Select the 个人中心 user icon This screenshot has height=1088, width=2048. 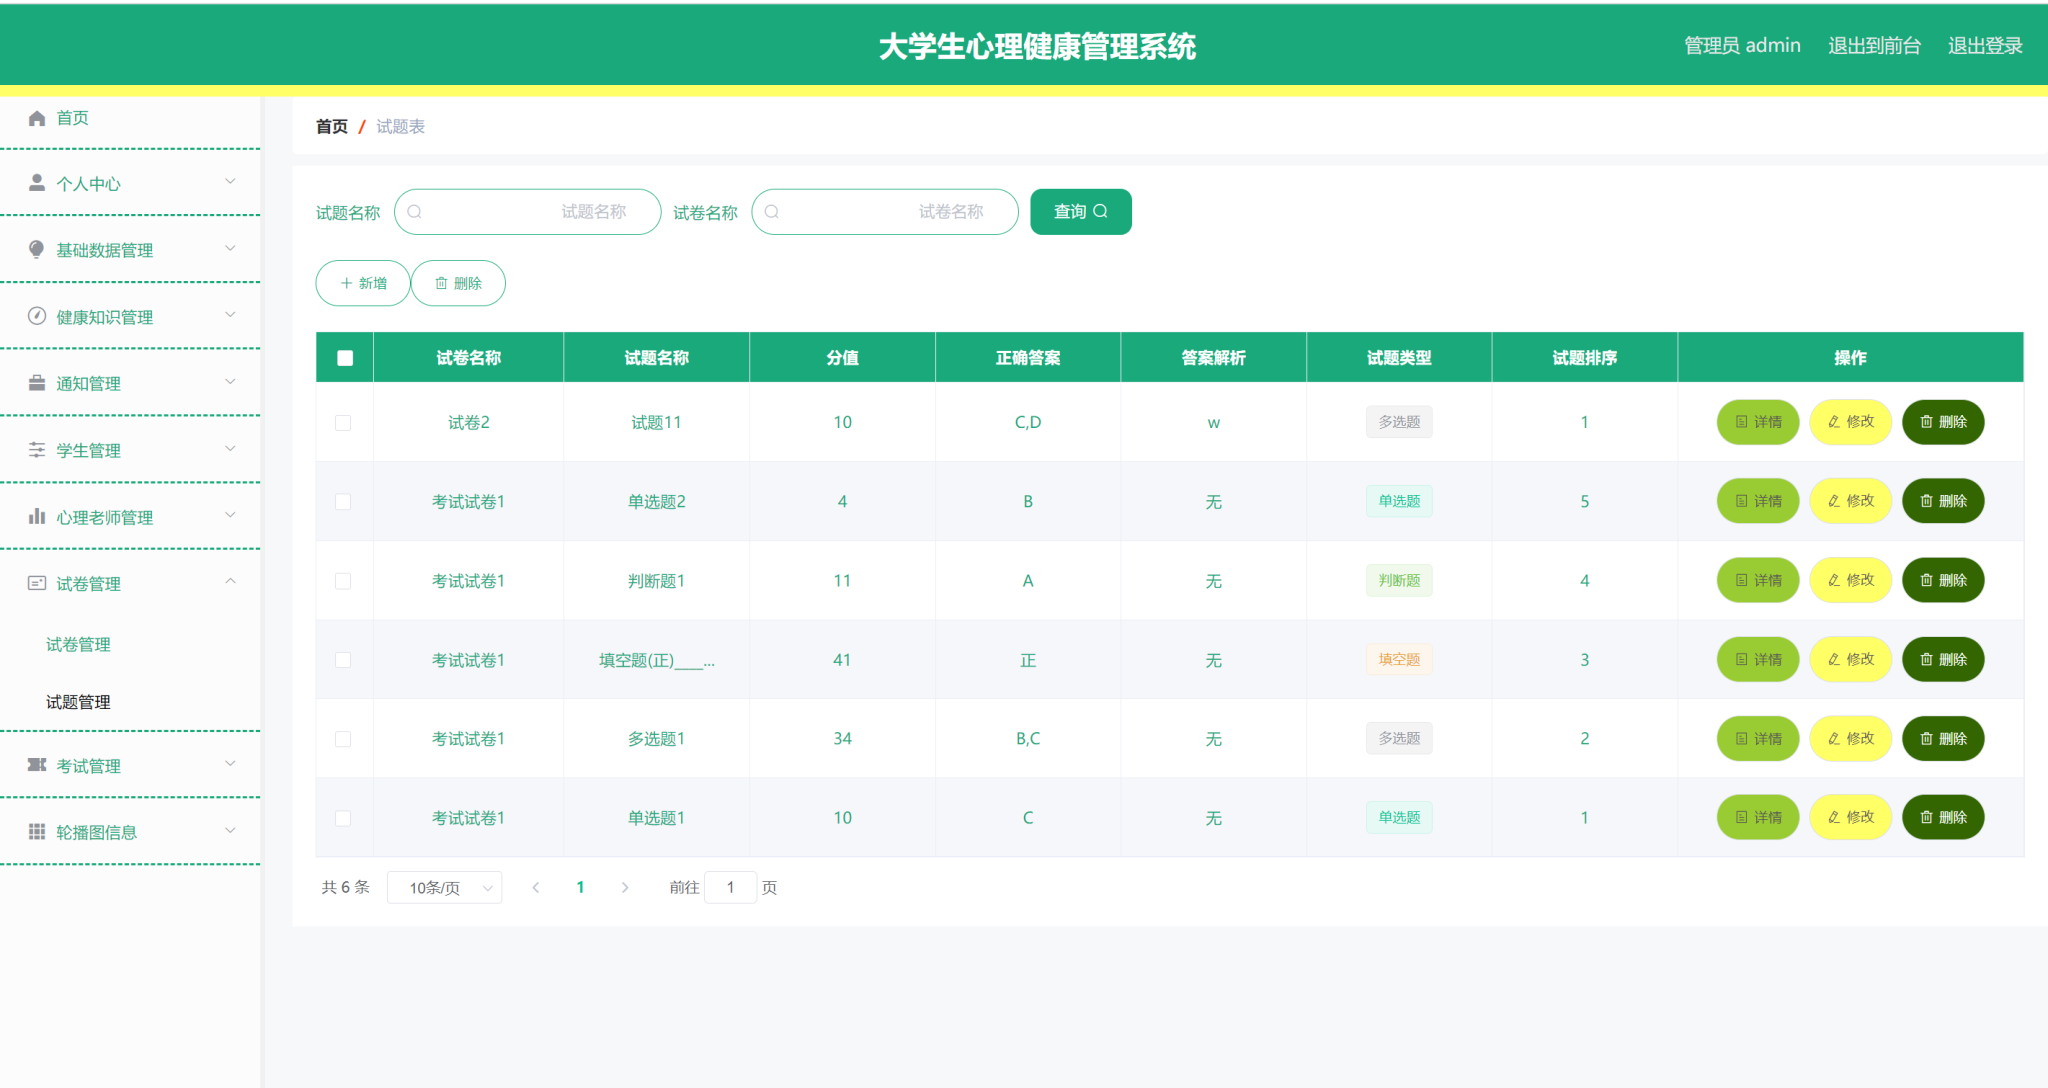[x=37, y=182]
